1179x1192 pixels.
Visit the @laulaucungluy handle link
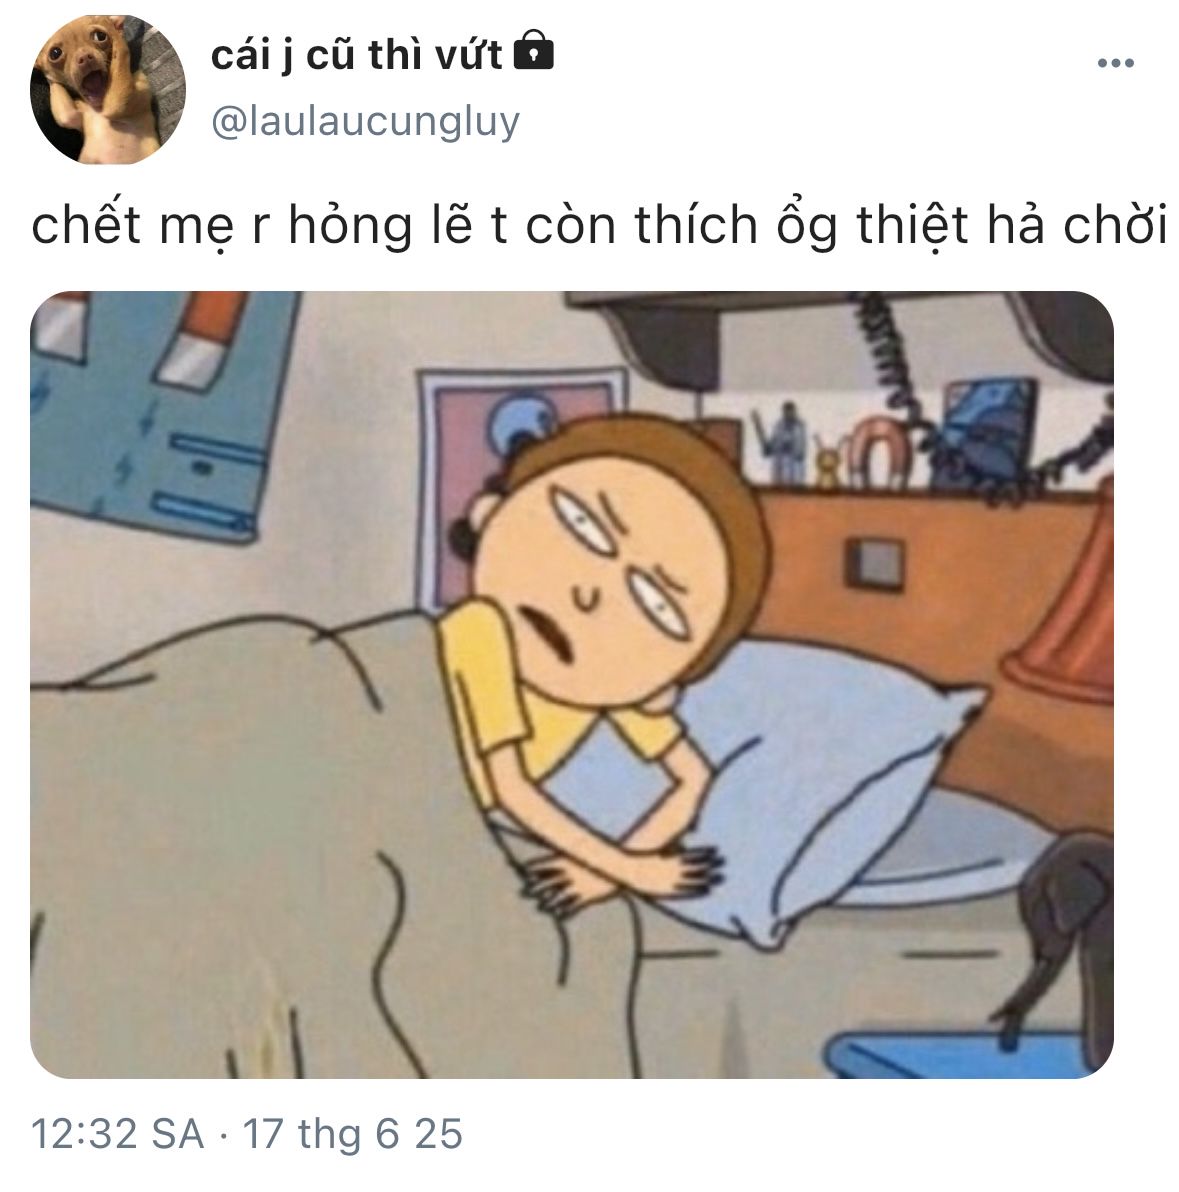[365, 122]
